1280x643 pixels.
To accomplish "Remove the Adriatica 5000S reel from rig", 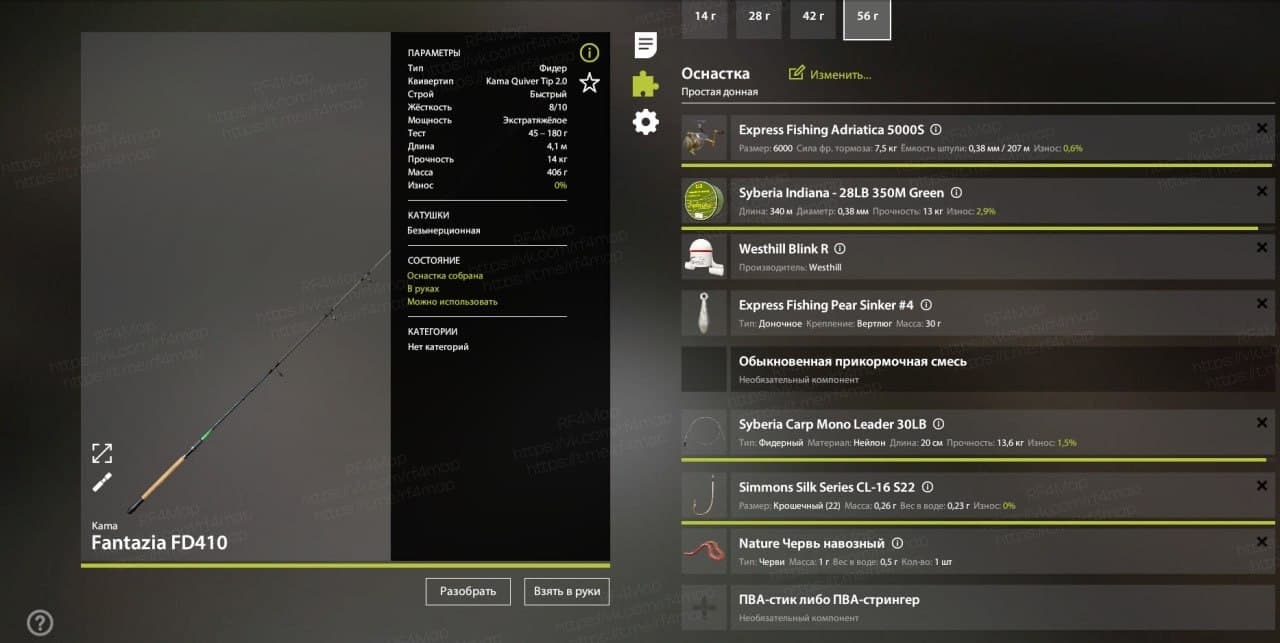I will pos(1262,129).
